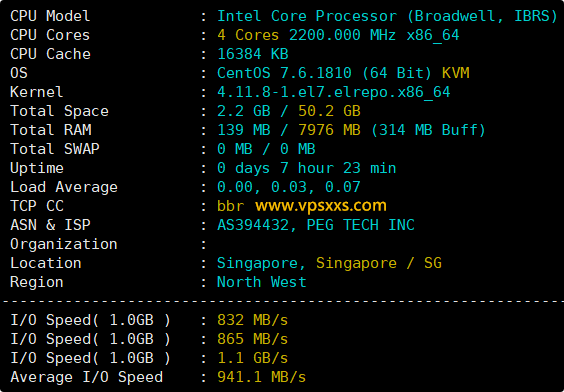Select location 'Singapore, Singapore / SG'

pos(329,264)
